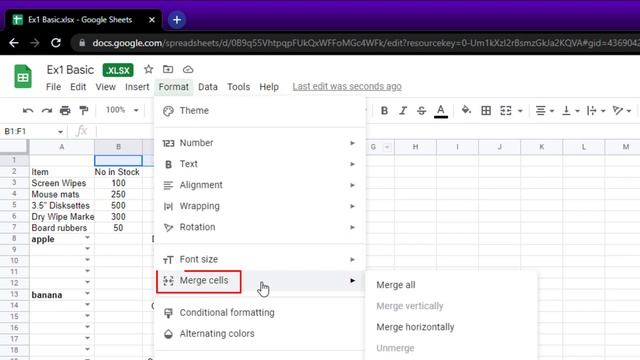Image resolution: width=640 pixels, height=360 pixels.
Task: Choose Alternating colors option
Action: pyautogui.click(x=260, y=334)
